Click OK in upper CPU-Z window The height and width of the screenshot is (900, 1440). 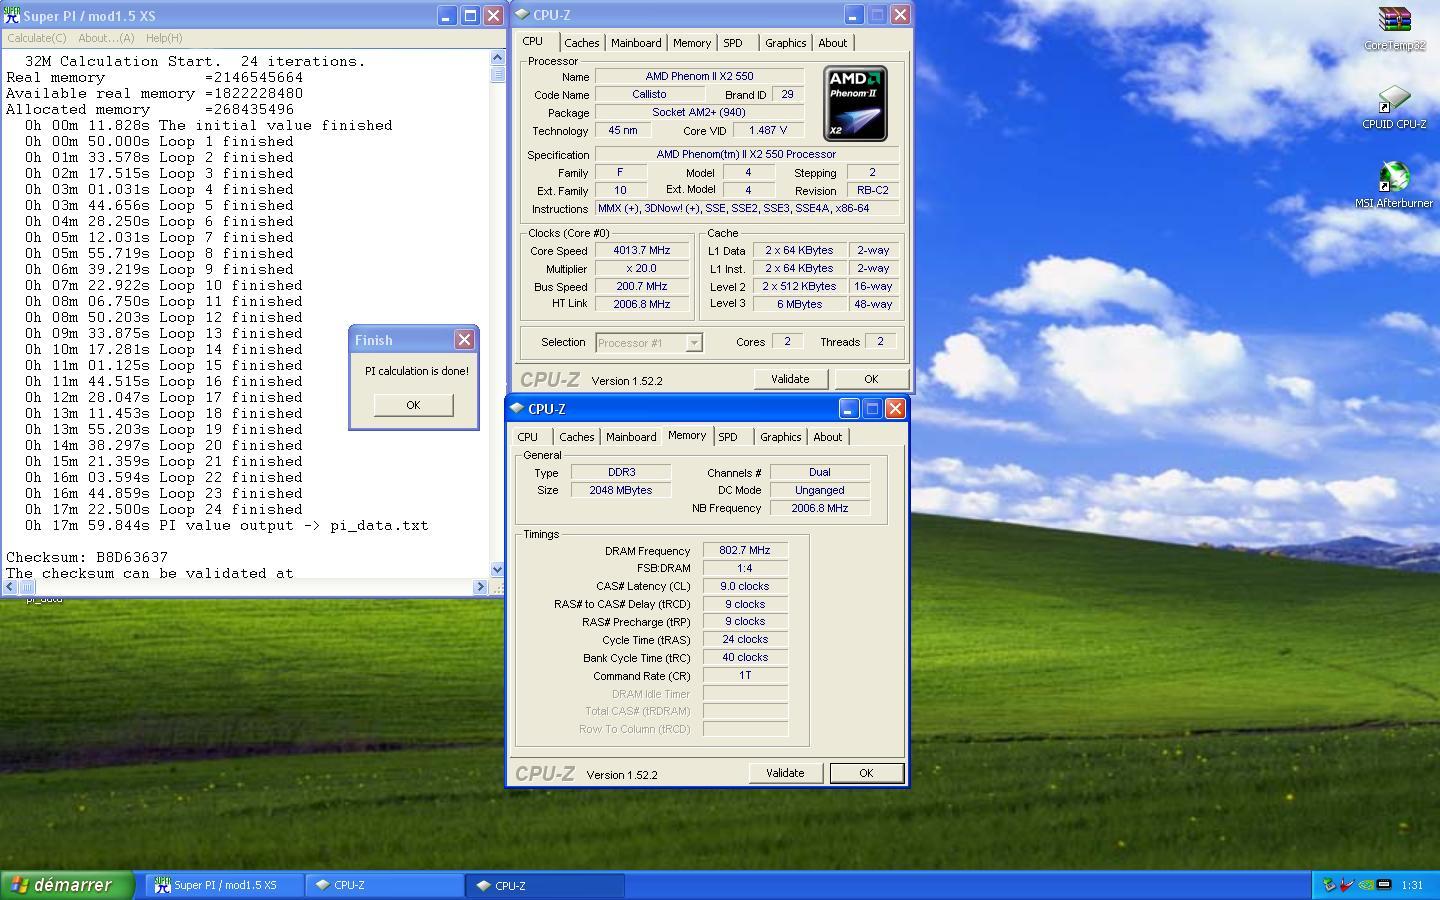coord(871,379)
